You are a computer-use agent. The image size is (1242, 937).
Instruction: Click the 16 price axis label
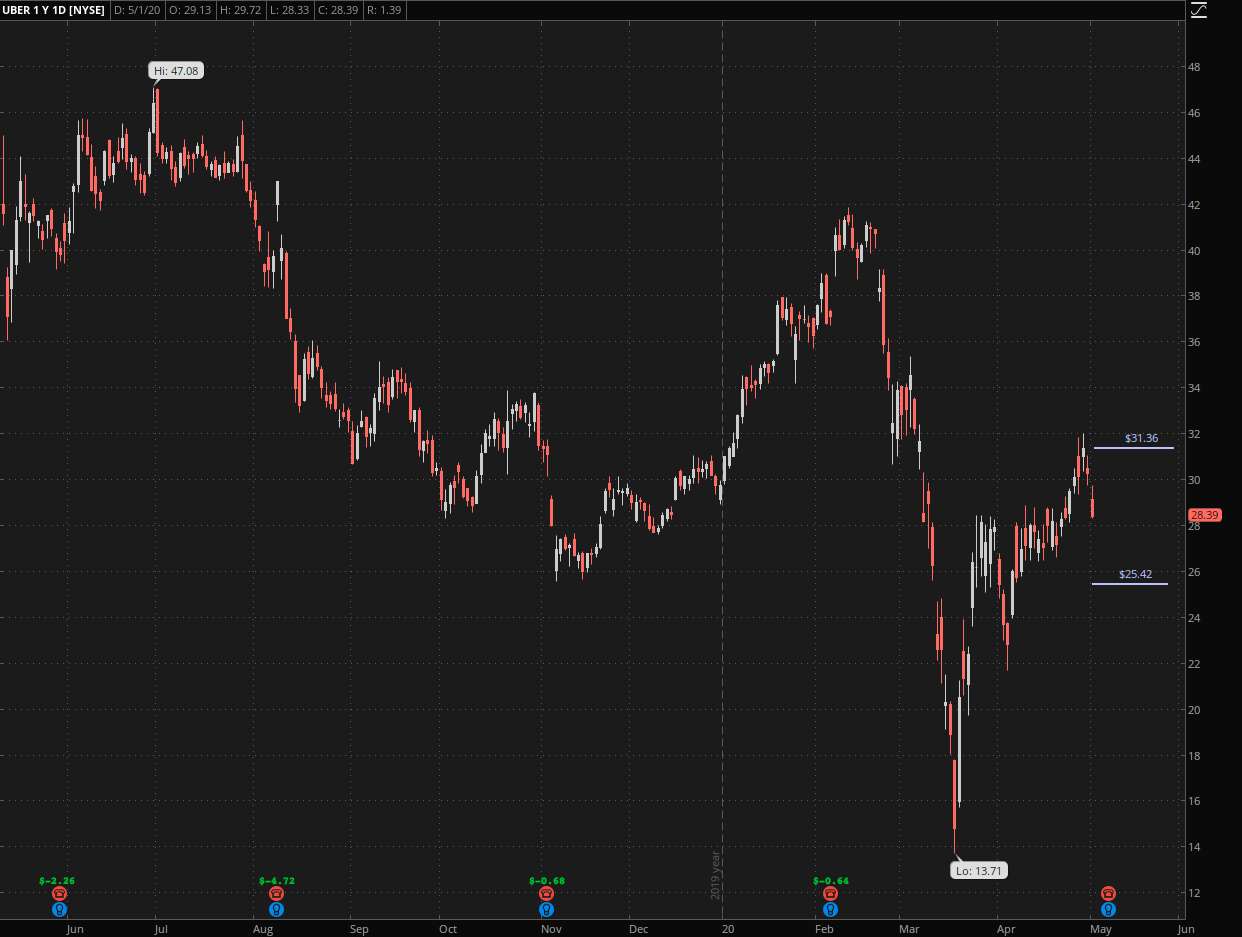click(x=1194, y=801)
